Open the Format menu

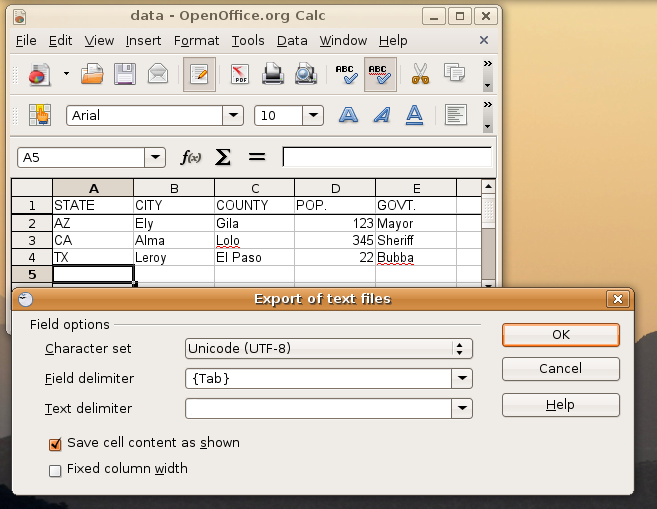[196, 41]
